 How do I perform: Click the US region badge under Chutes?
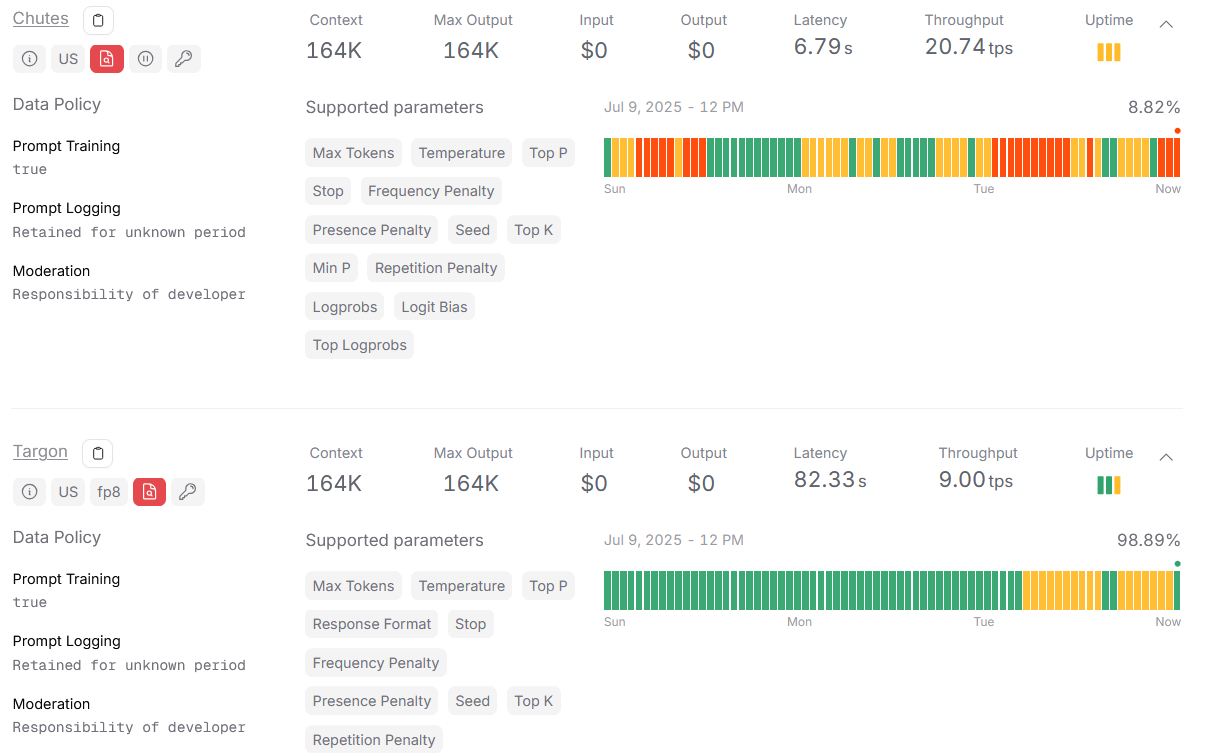68,59
